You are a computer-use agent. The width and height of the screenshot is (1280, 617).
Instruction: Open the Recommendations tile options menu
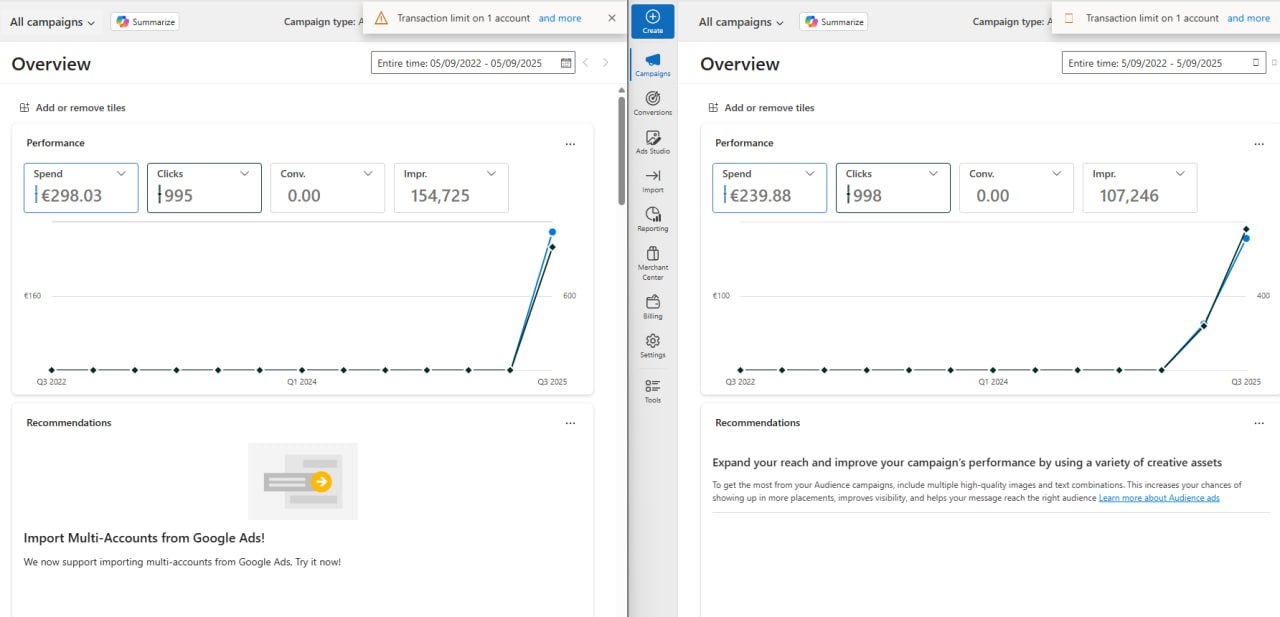tap(570, 422)
